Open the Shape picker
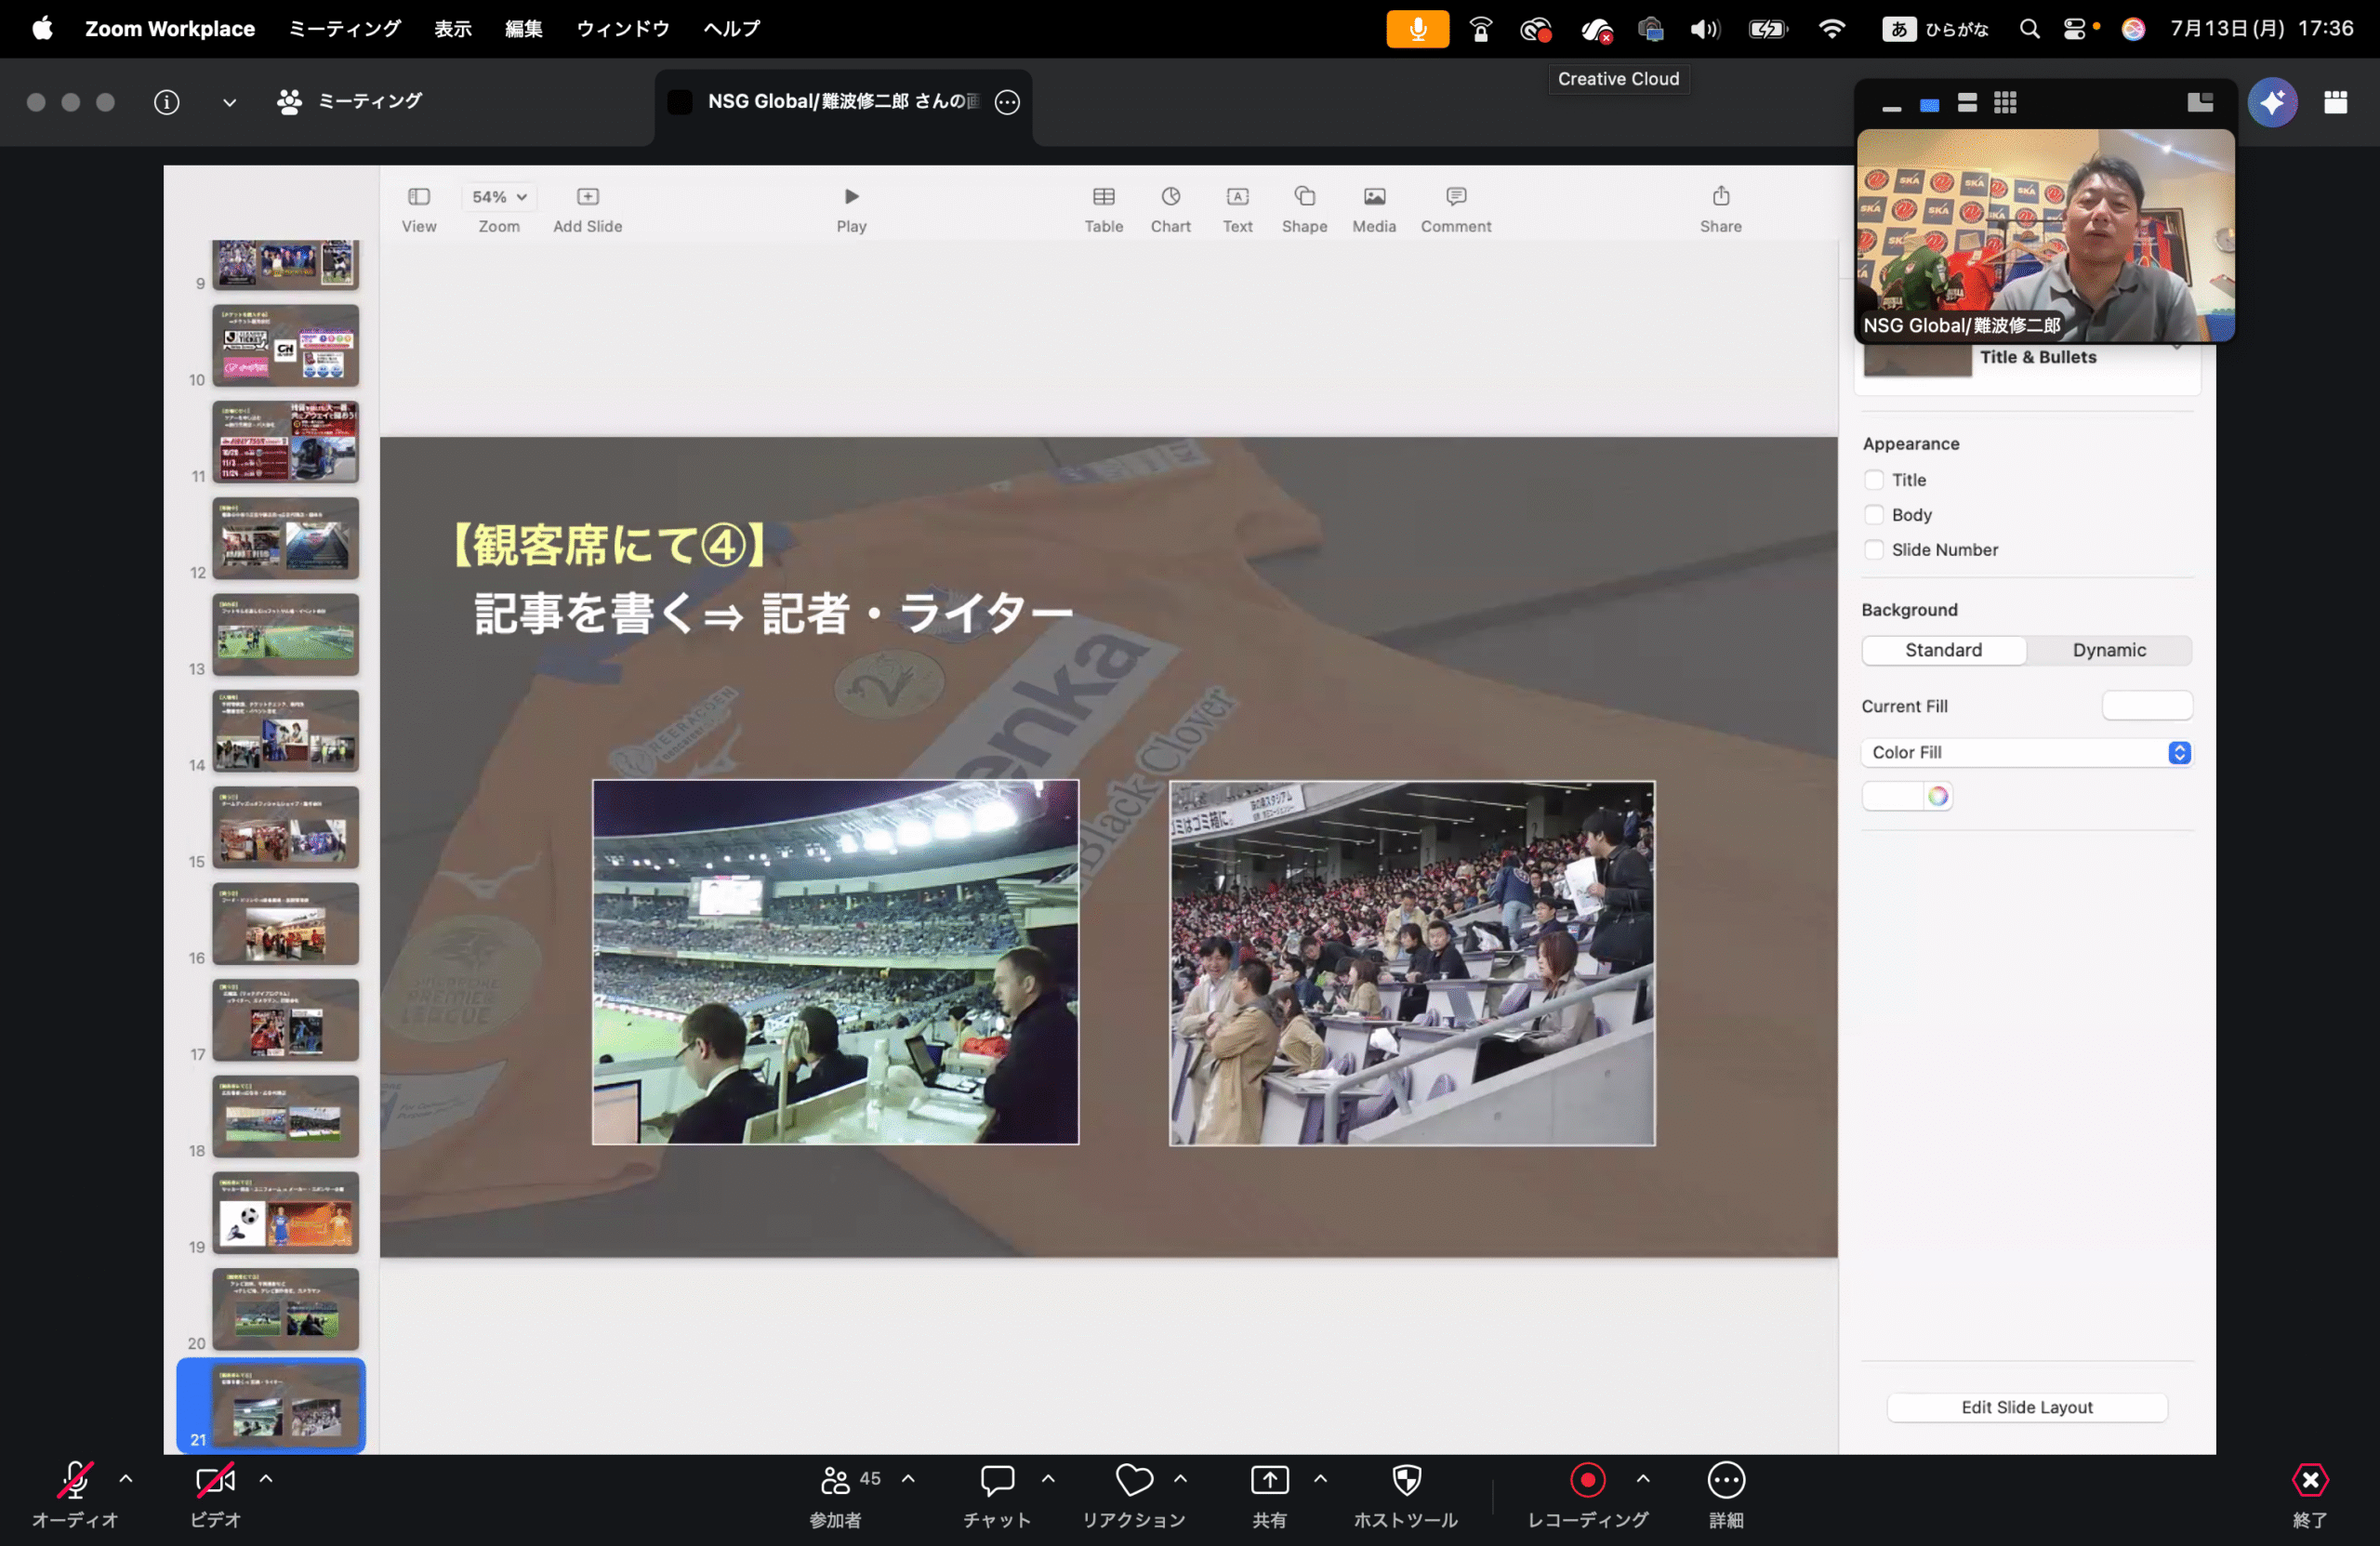This screenshot has height=1546, width=2380. (1305, 197)
